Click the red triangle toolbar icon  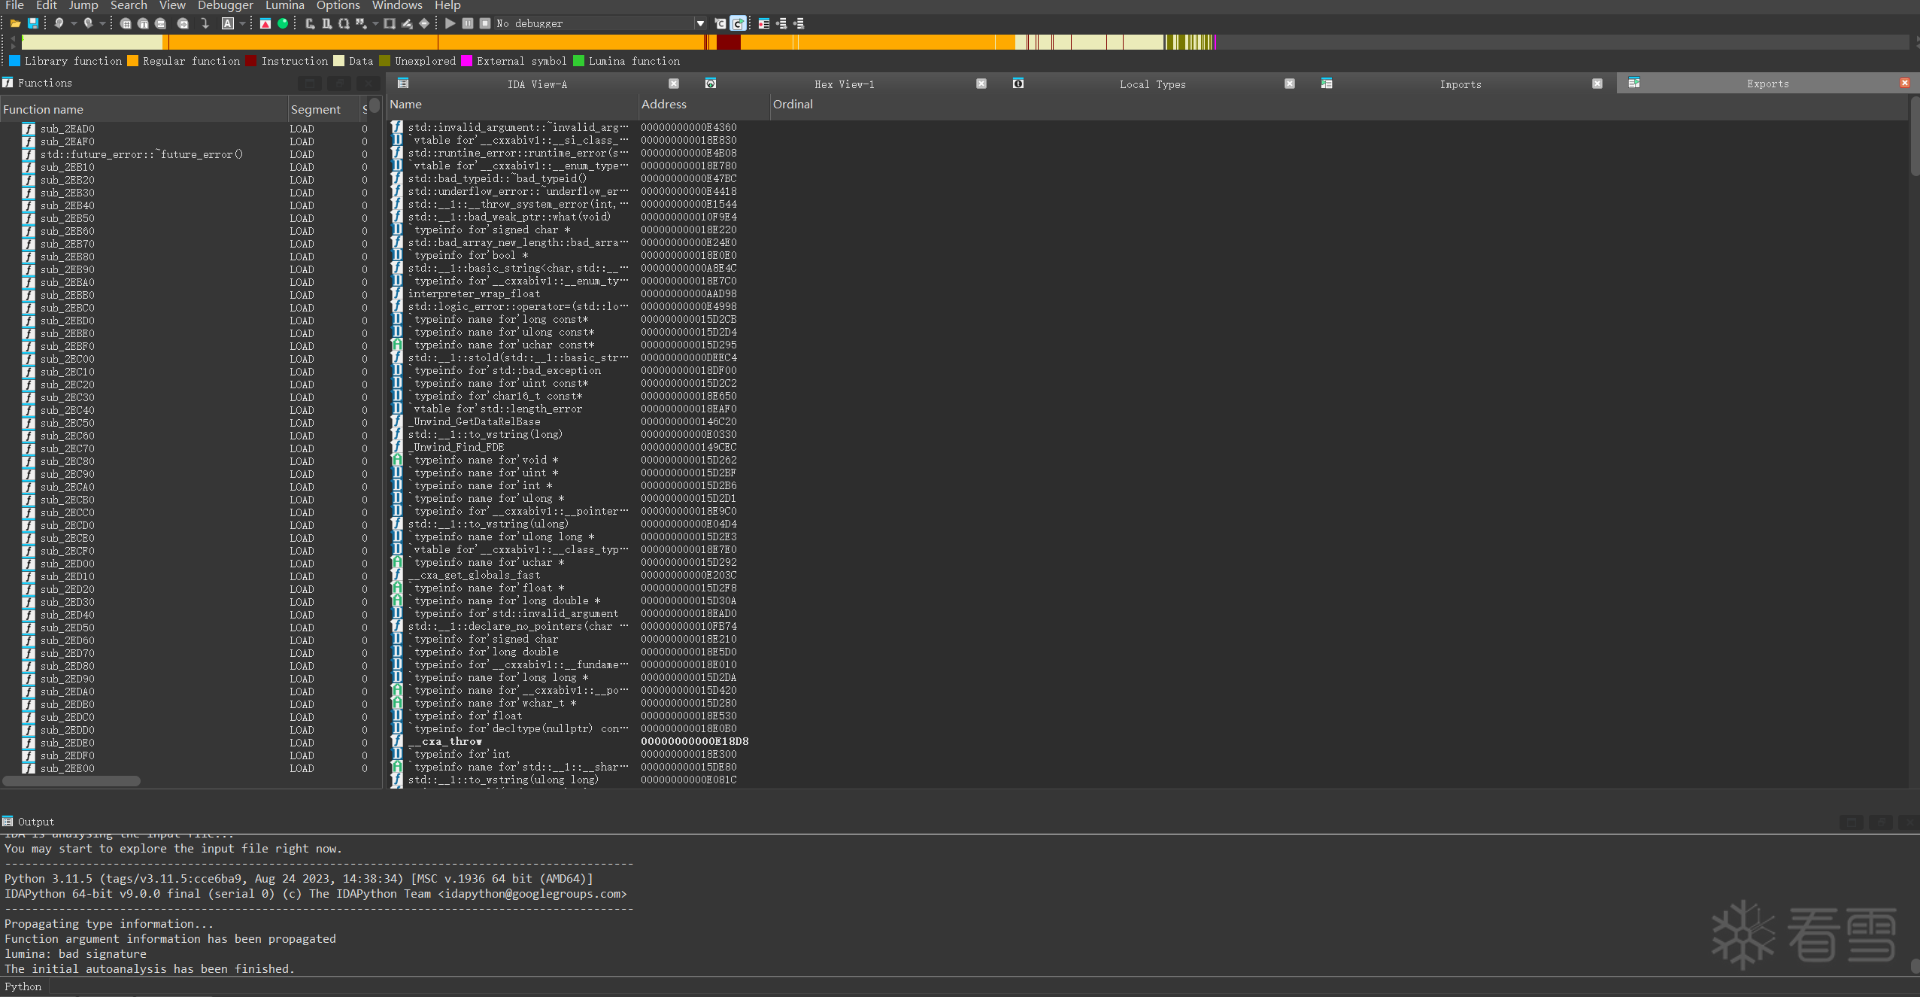265,23
